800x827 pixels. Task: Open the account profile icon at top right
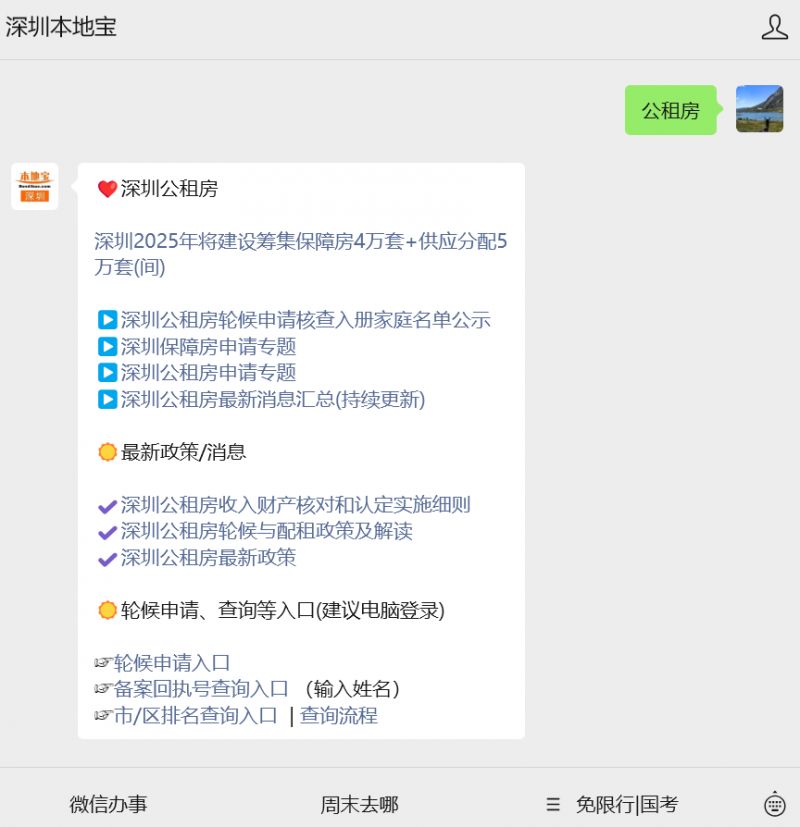point(774,27)
